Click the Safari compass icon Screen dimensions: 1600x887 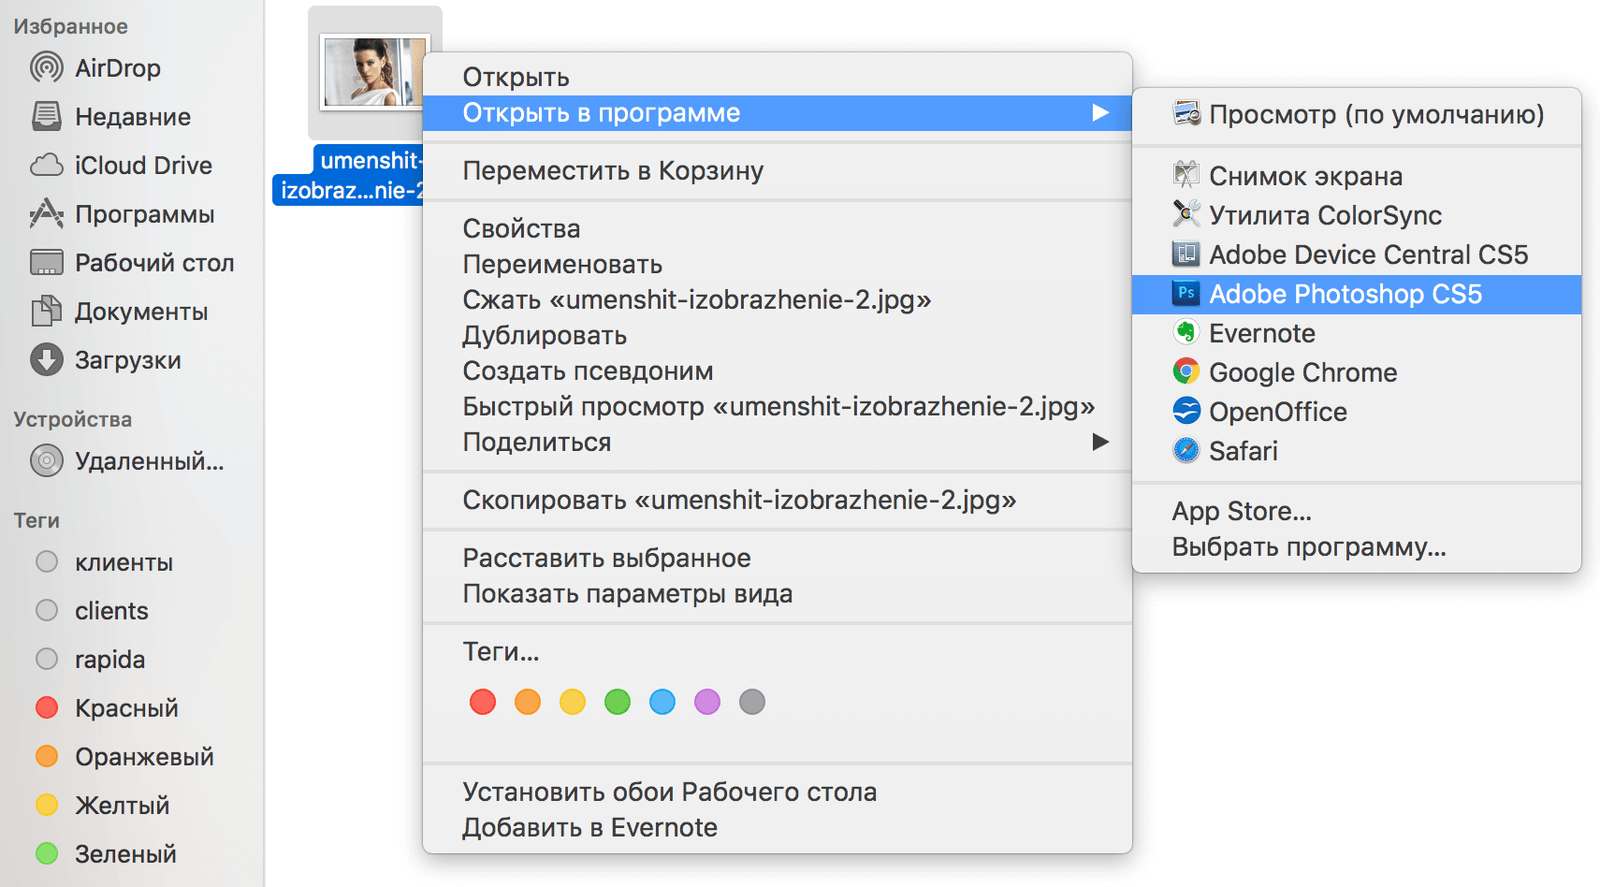[1186, 450]
